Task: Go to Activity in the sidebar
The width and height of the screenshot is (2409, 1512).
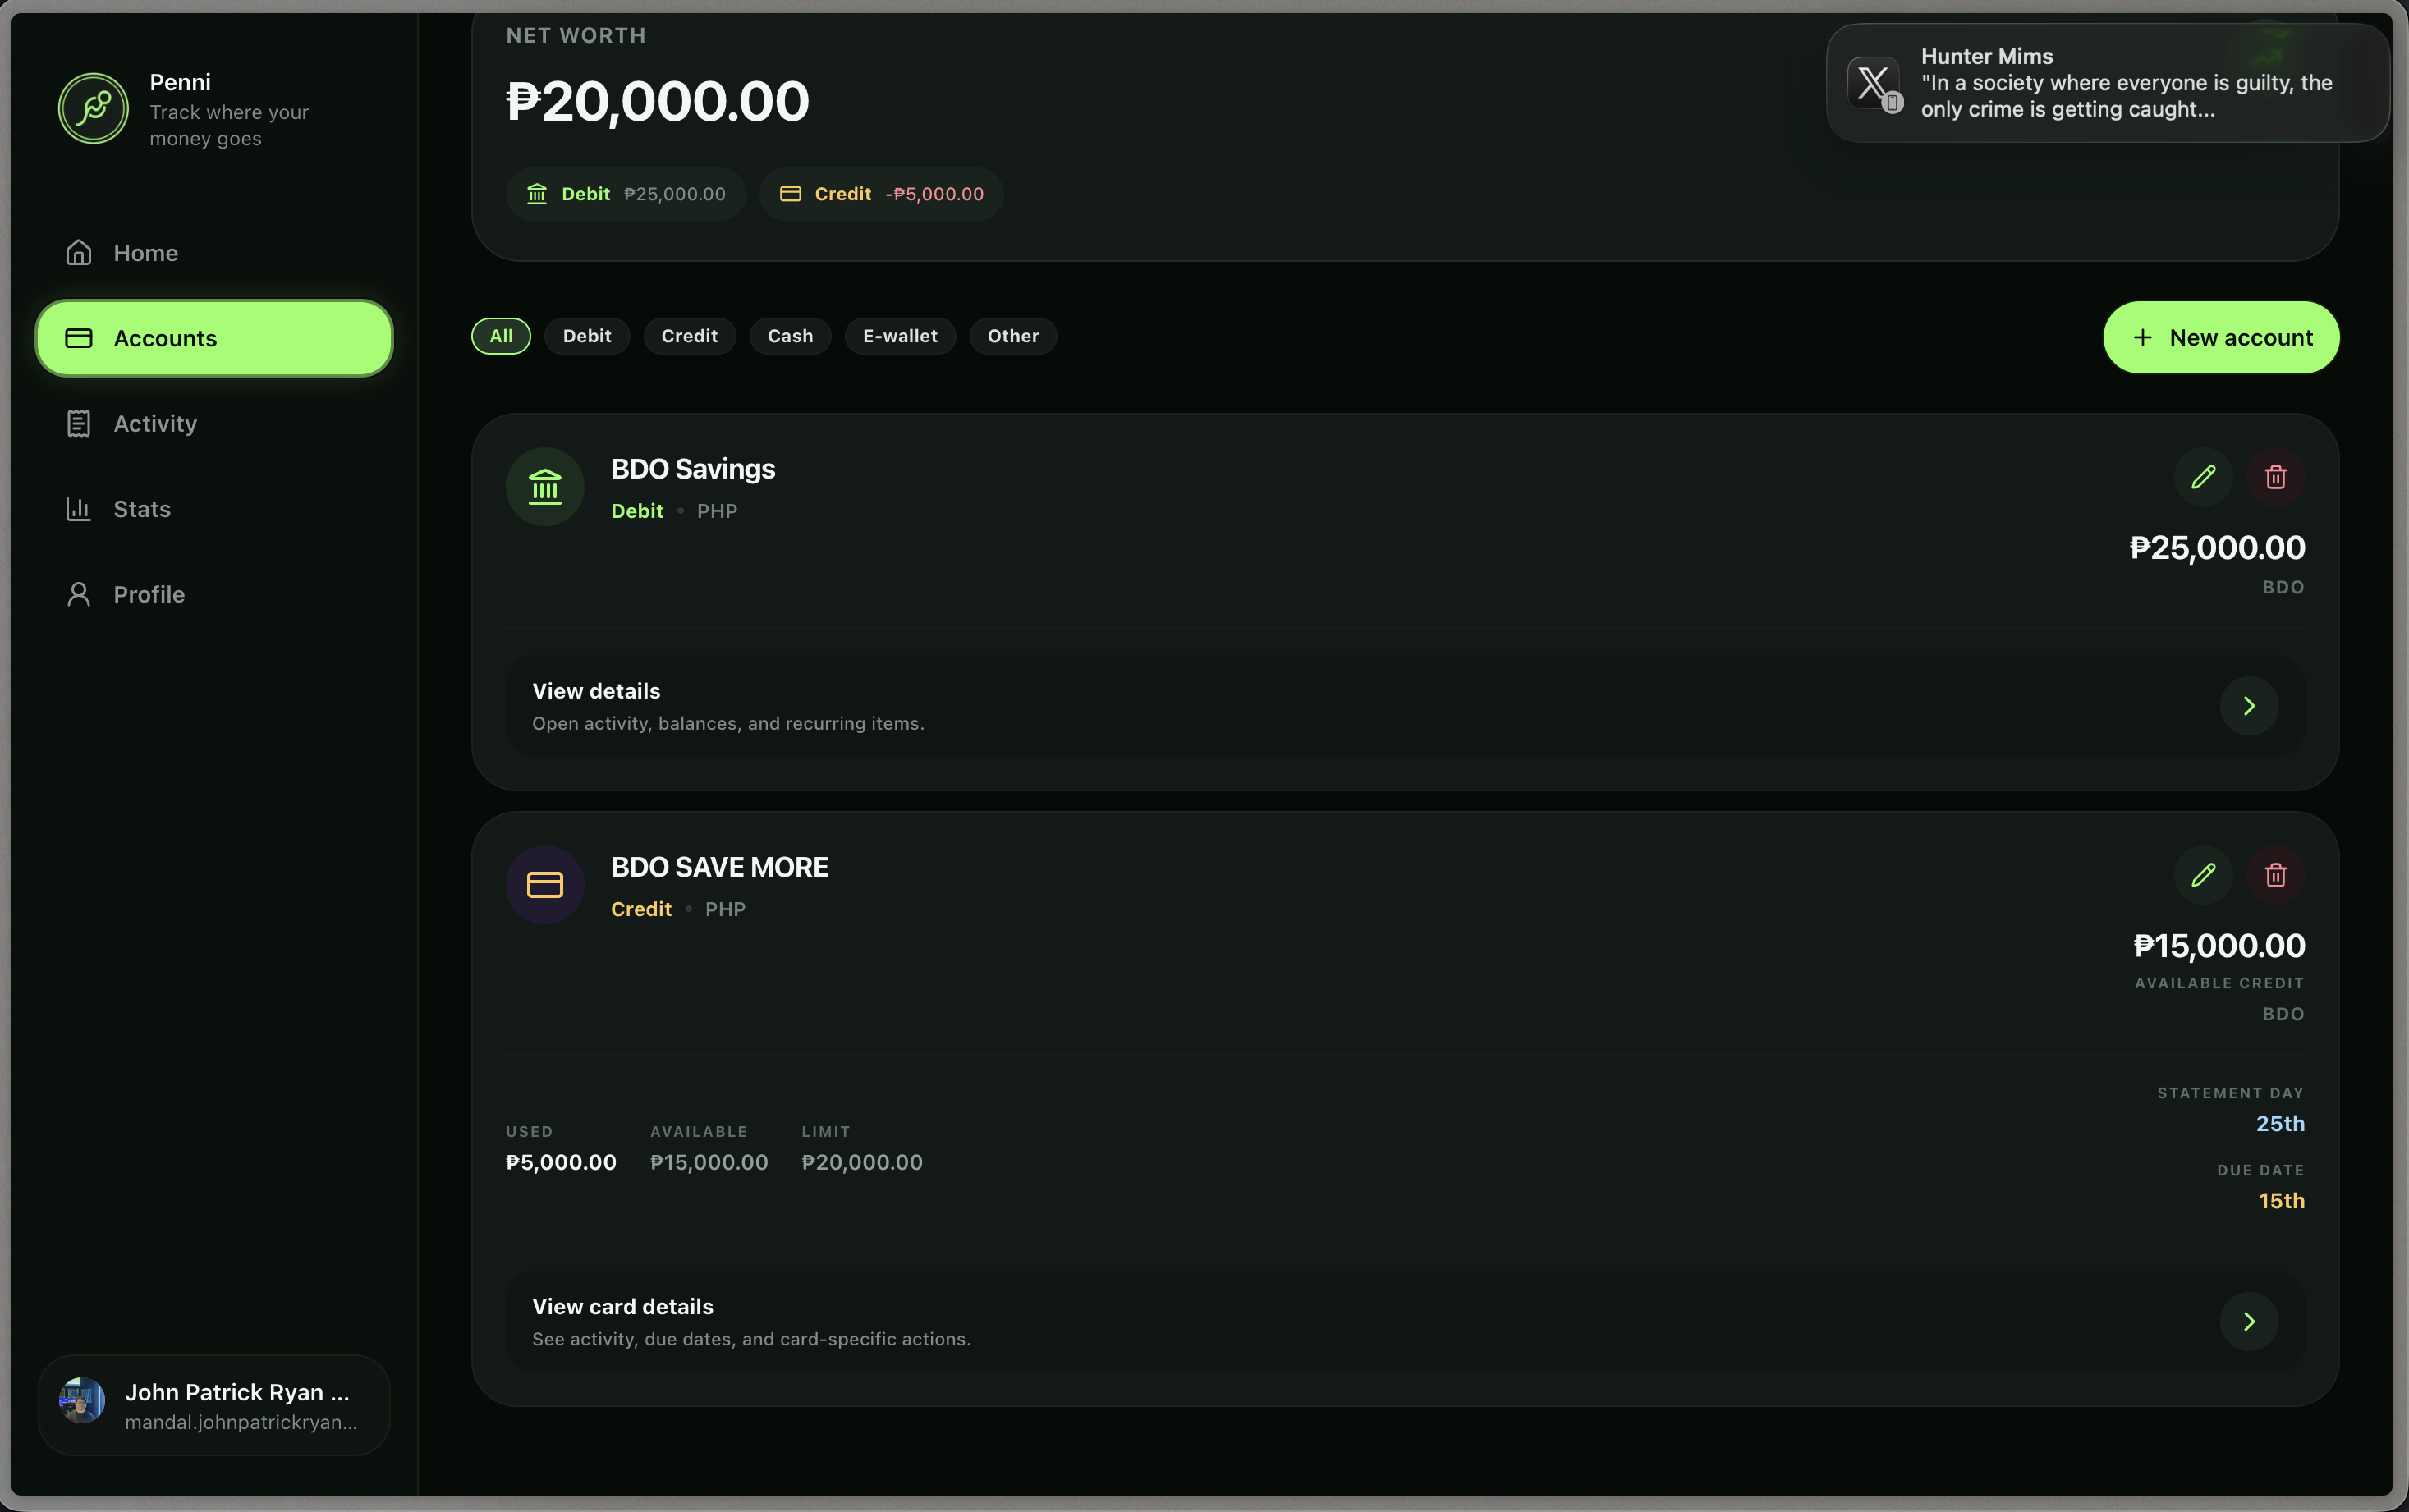Action: point(213,423)
